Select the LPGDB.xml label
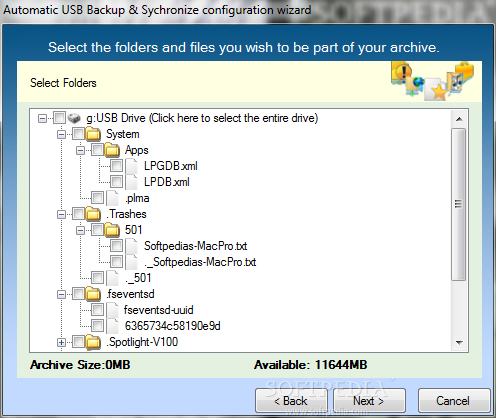 pos(171,166)
